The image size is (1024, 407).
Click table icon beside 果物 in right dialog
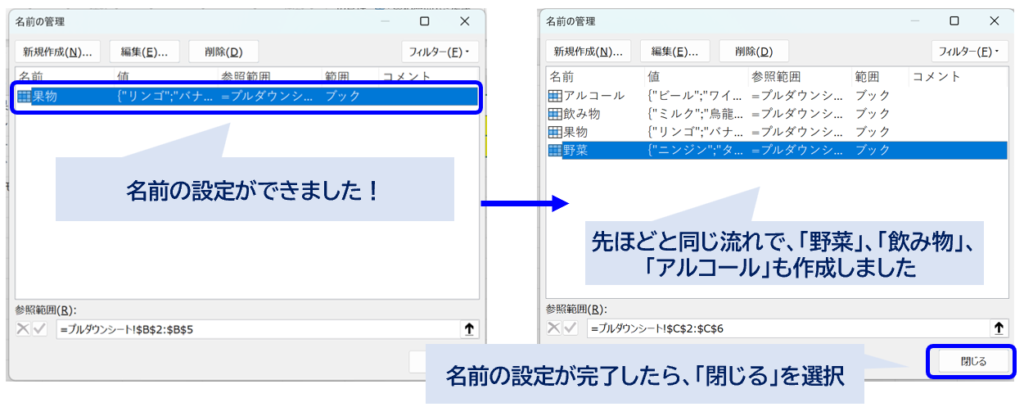point(554,132)
